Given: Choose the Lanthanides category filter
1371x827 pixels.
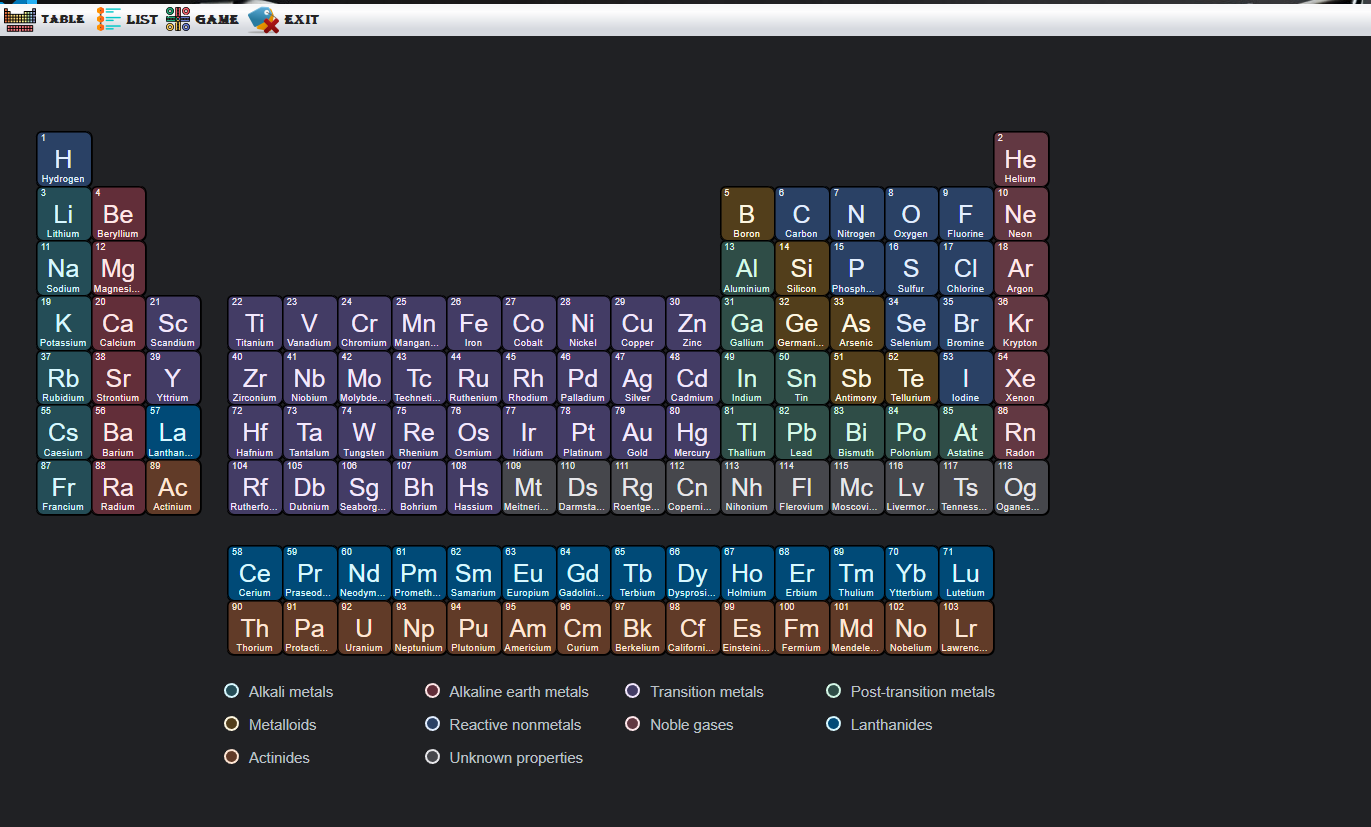Looking at the screenshot, I should [833, 724].
